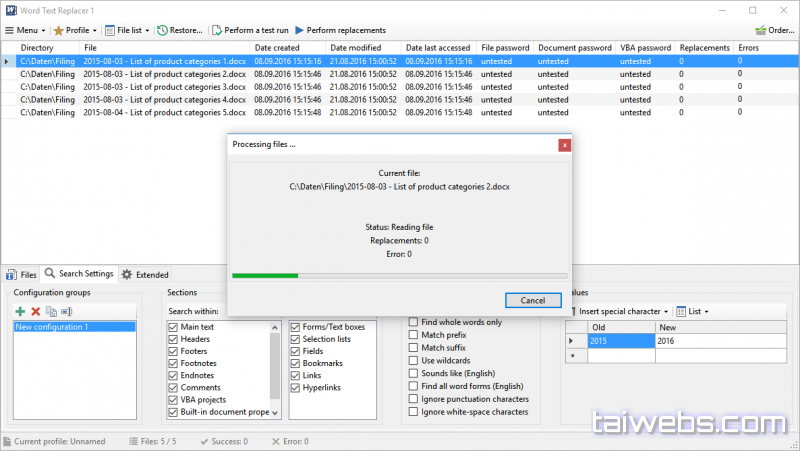This screenshot has width=800, height=451.
Task: Click the Restore toolbar icon
Action: tap(163, 31)
